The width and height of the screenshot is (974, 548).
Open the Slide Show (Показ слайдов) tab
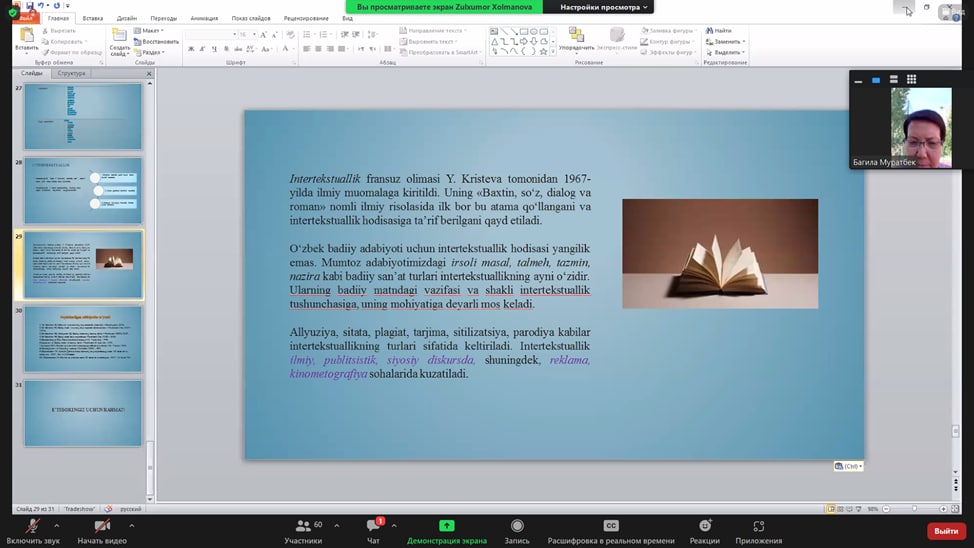tap(251, 18)
